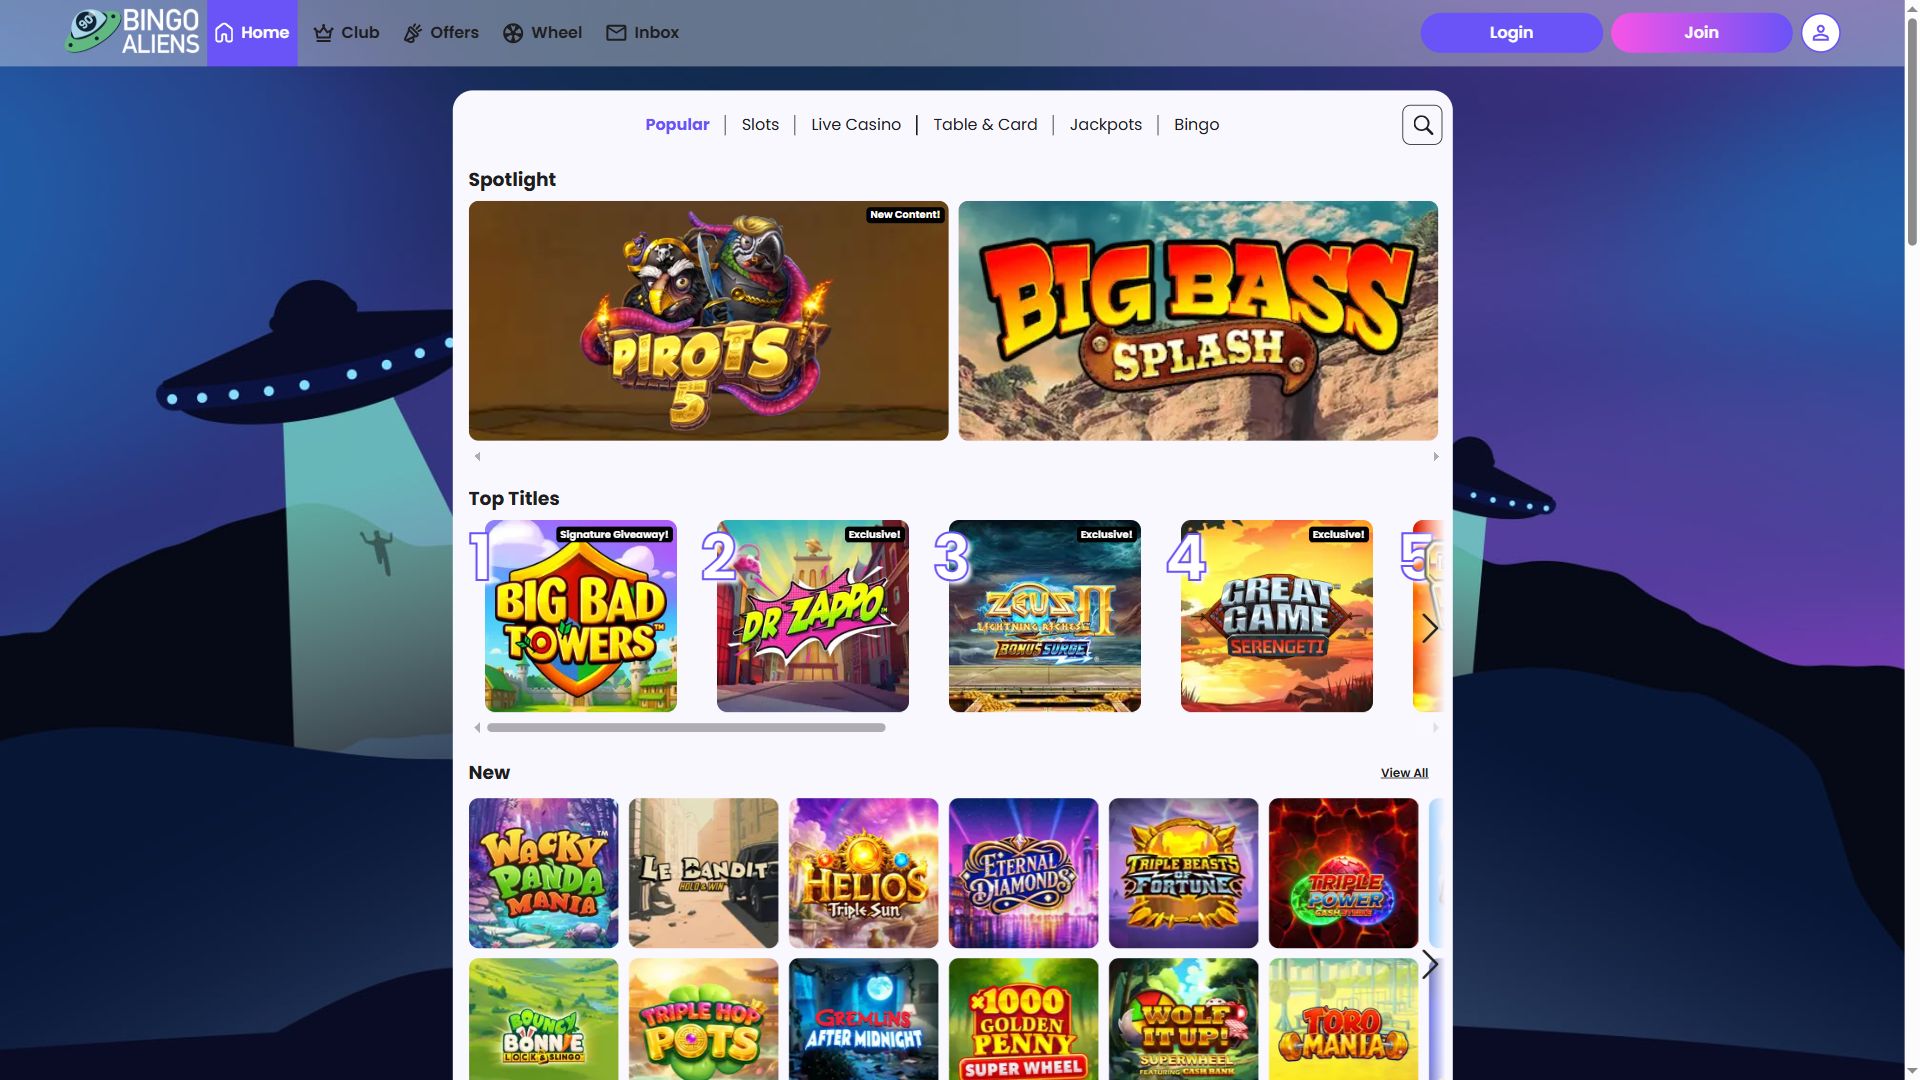This screenshot has height=1080, width=1920.
Task: Open the Inbox
Action: tap(642, 33)
